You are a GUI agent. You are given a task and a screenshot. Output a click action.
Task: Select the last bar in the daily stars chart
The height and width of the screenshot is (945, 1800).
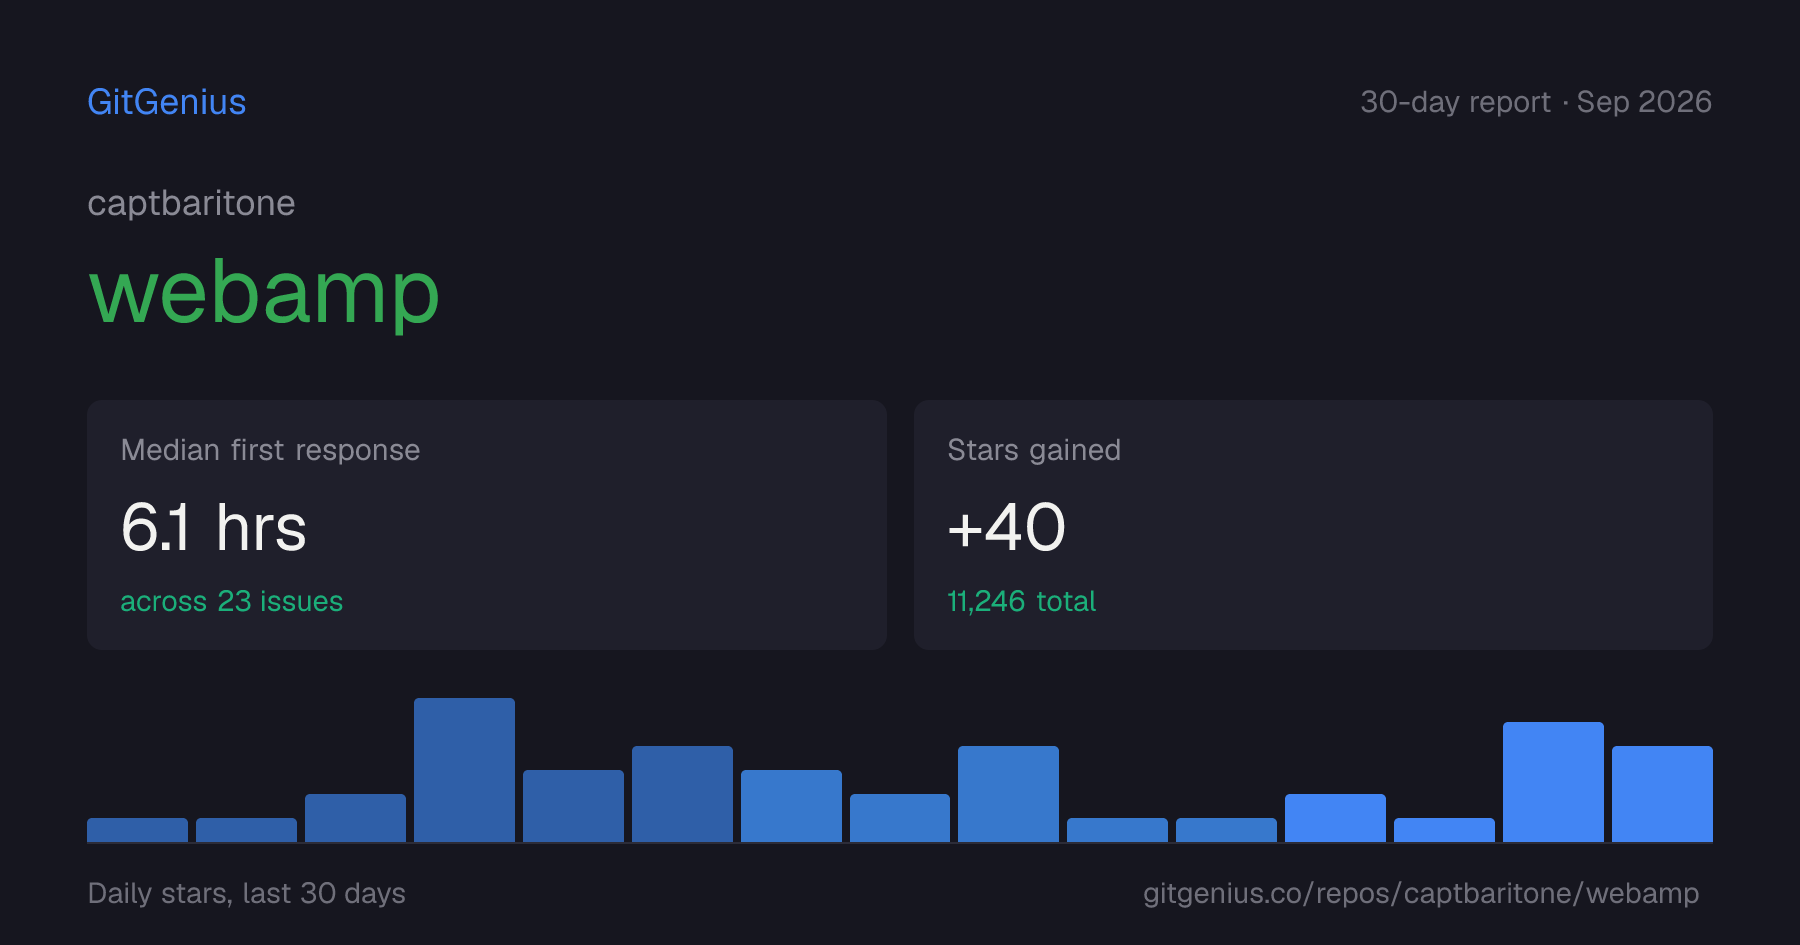(1662, 794)
